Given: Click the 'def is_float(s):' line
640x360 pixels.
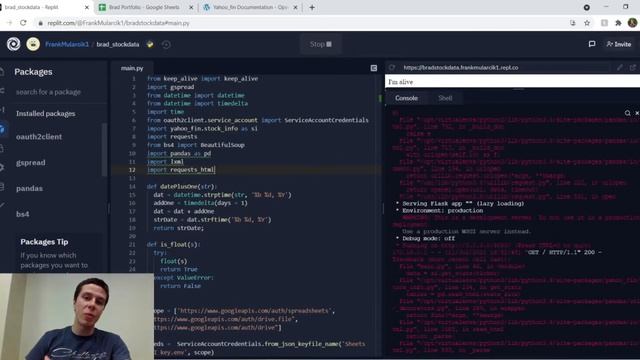Looking at the screenshot, I should (173, 244).
